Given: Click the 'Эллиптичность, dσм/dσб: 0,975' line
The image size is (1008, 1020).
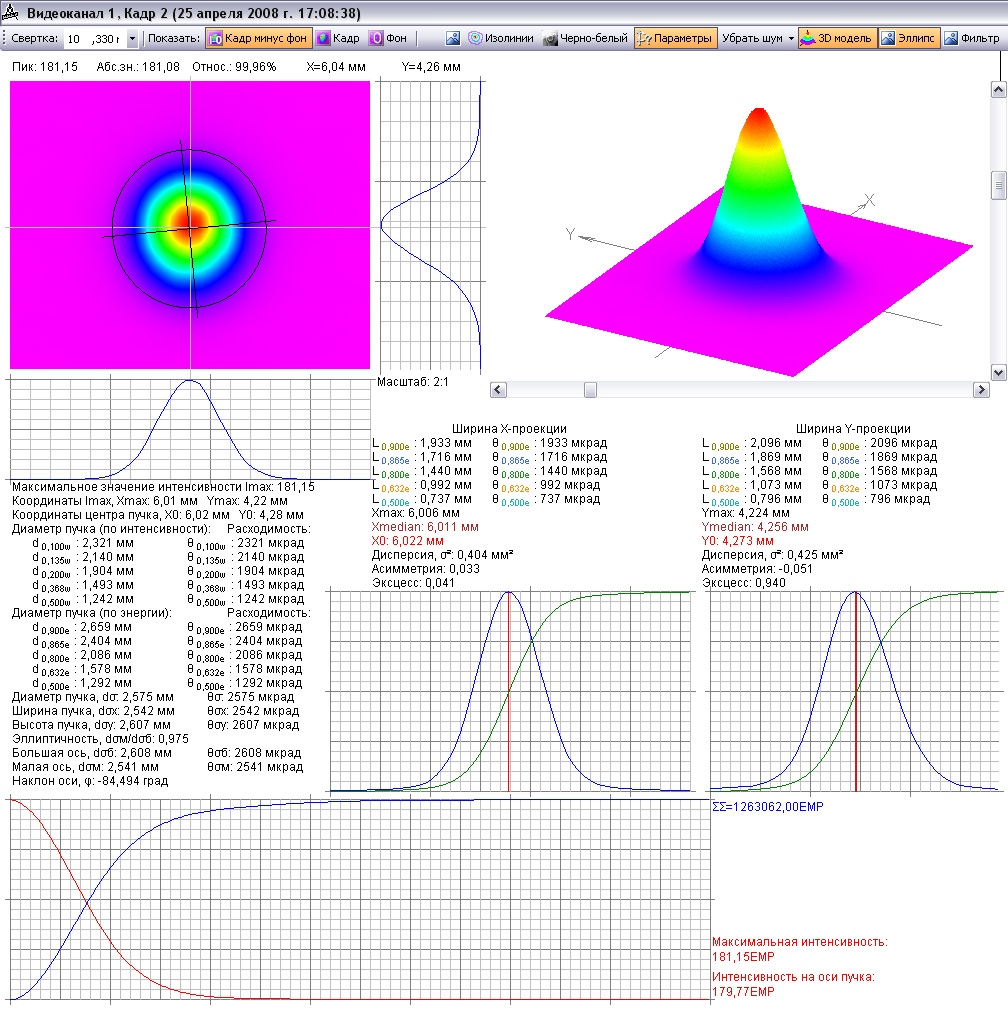Looking at the screenshot, I should (100, 739).
